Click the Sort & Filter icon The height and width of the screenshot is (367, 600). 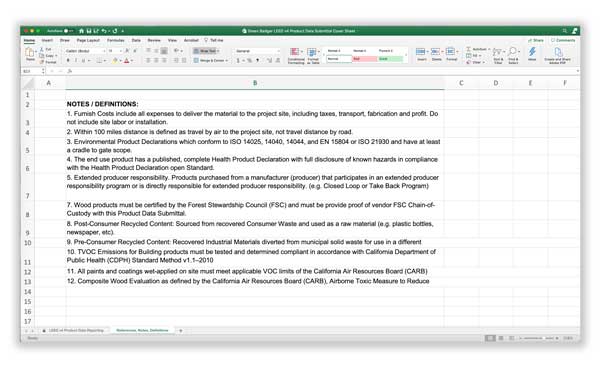[x=498, y=55]
